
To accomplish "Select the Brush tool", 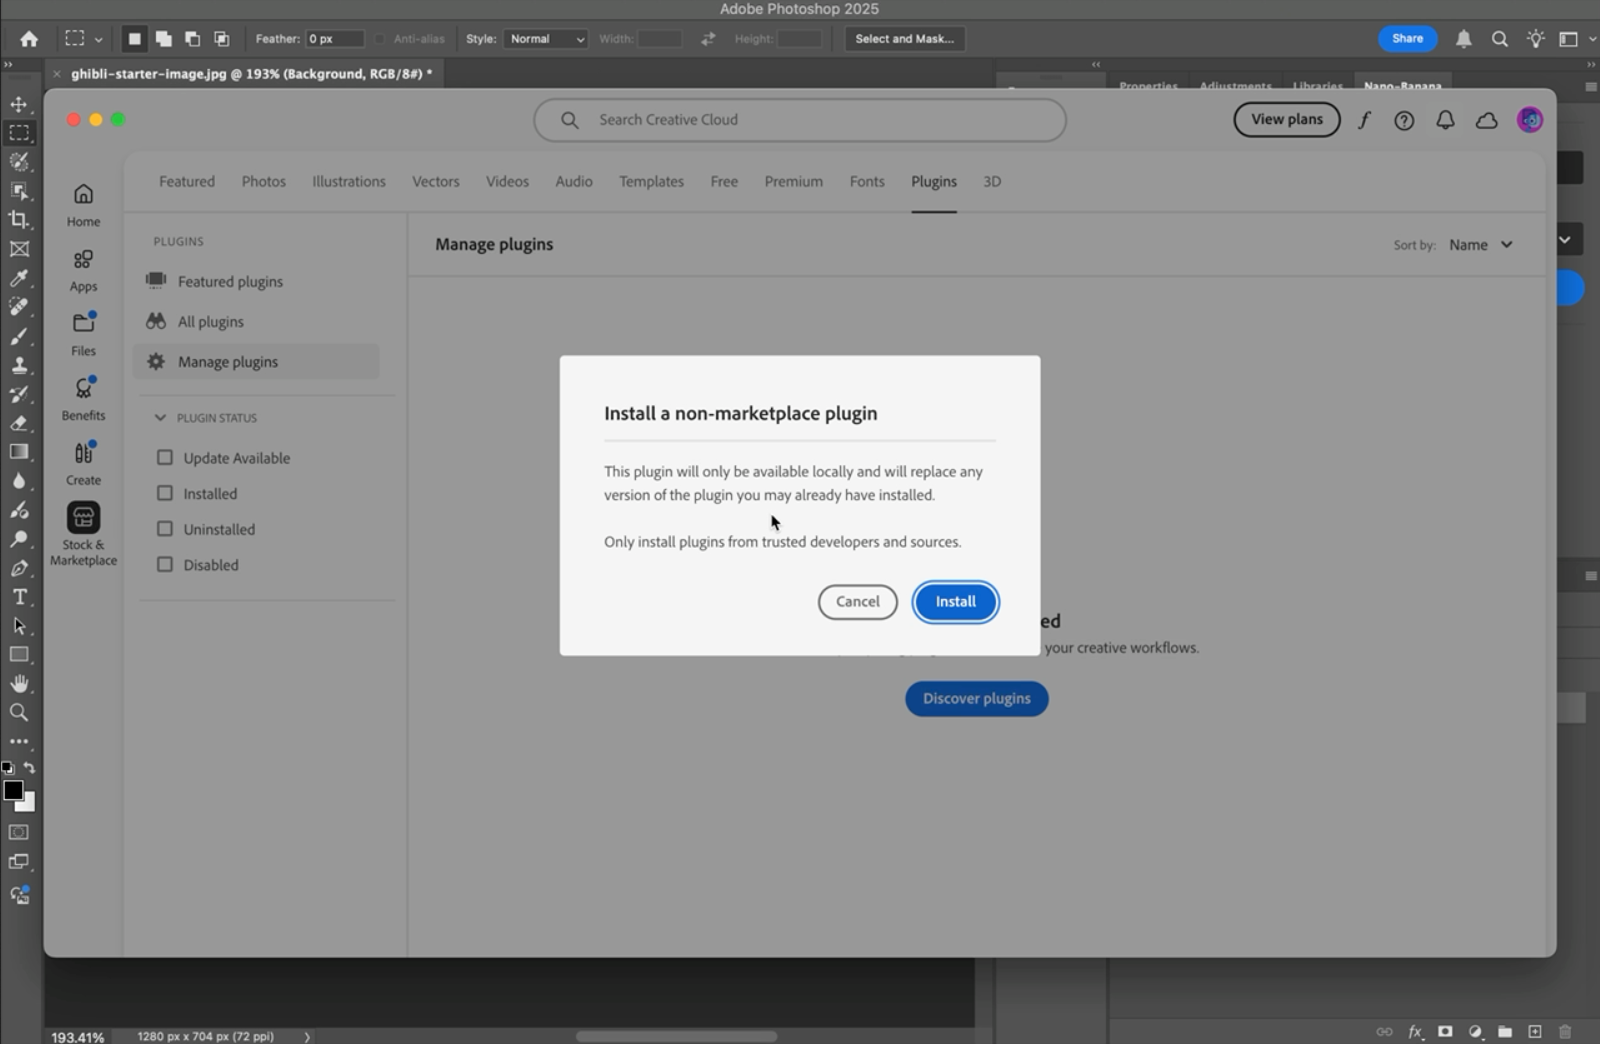I will coord(19,336).
